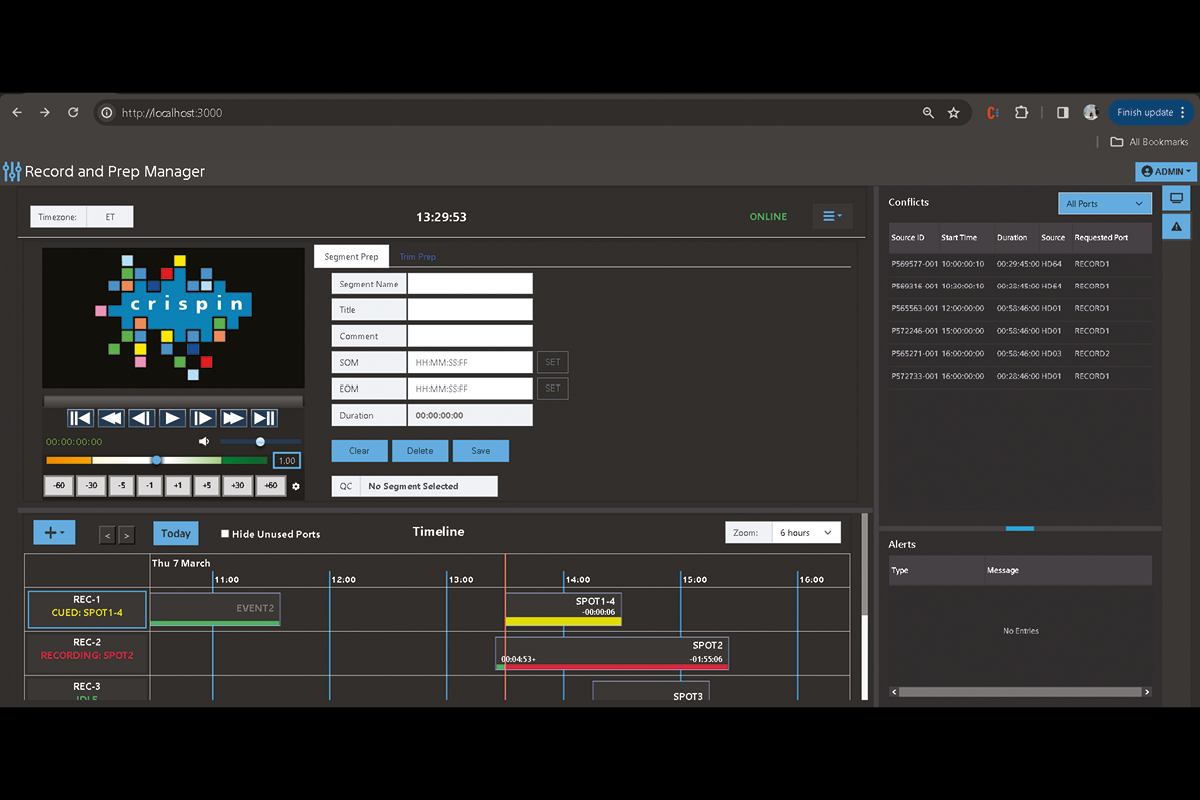
Task: Select the Segment Prep tab
Action: (x=351, y=257)
